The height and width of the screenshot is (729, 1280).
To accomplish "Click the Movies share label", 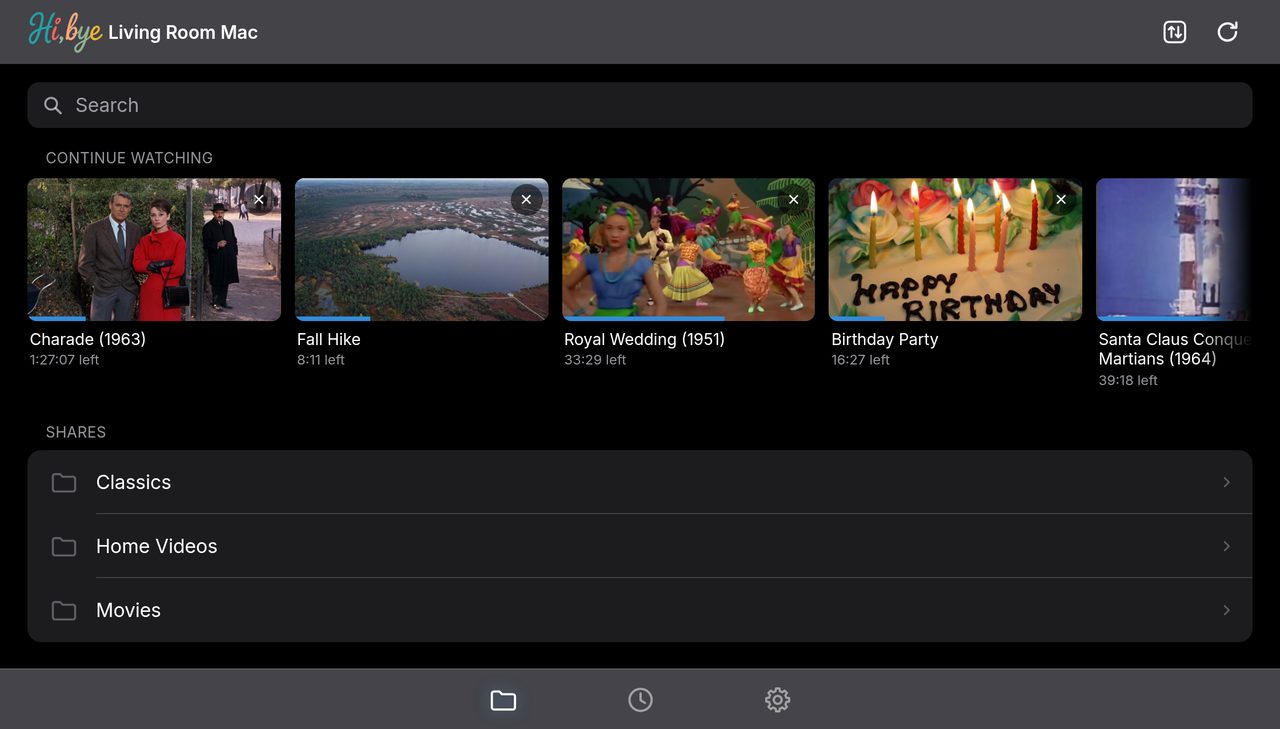I will [128, 610].
